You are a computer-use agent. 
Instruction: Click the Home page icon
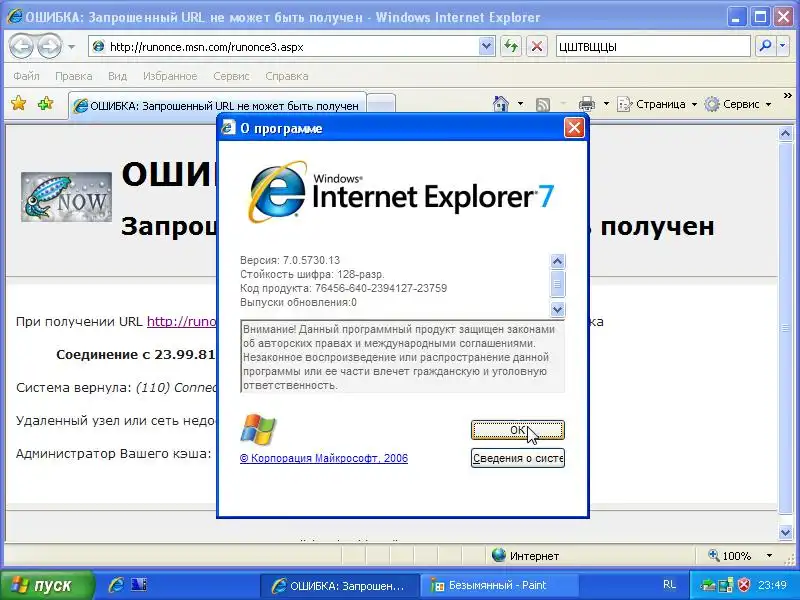[501, 104]
